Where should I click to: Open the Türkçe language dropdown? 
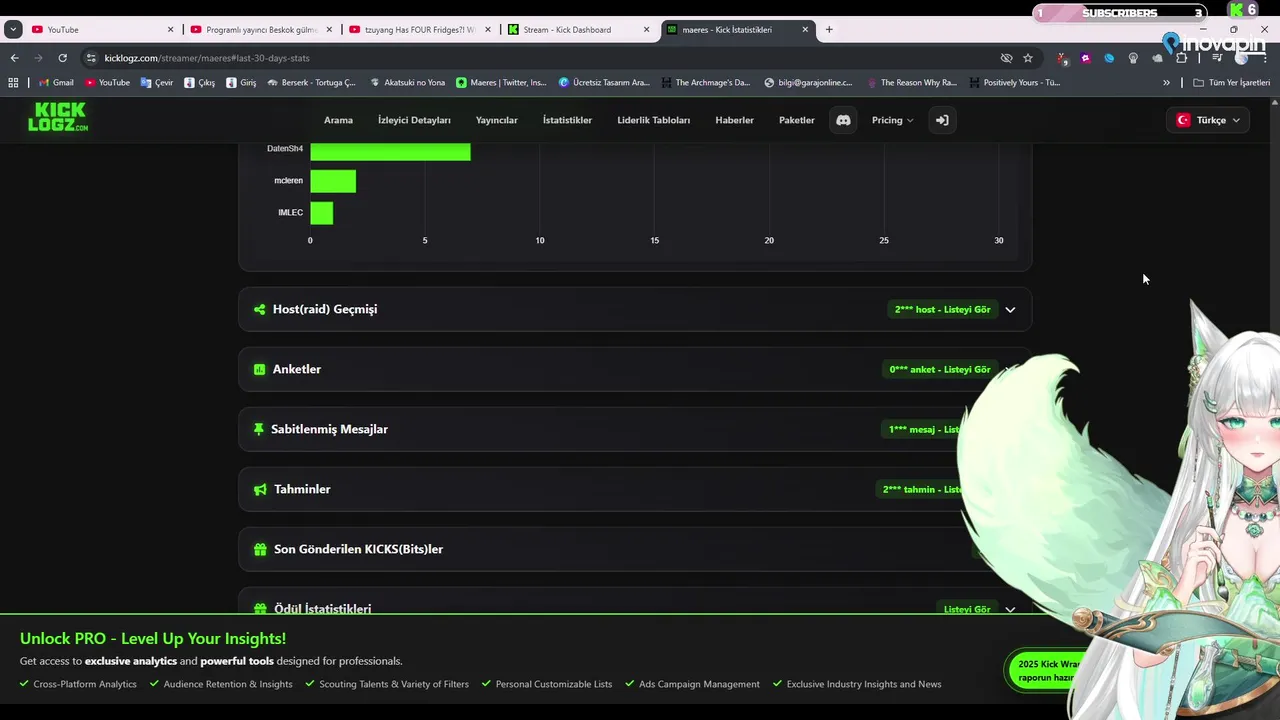pyautogui.click(x=1208, y=120)
